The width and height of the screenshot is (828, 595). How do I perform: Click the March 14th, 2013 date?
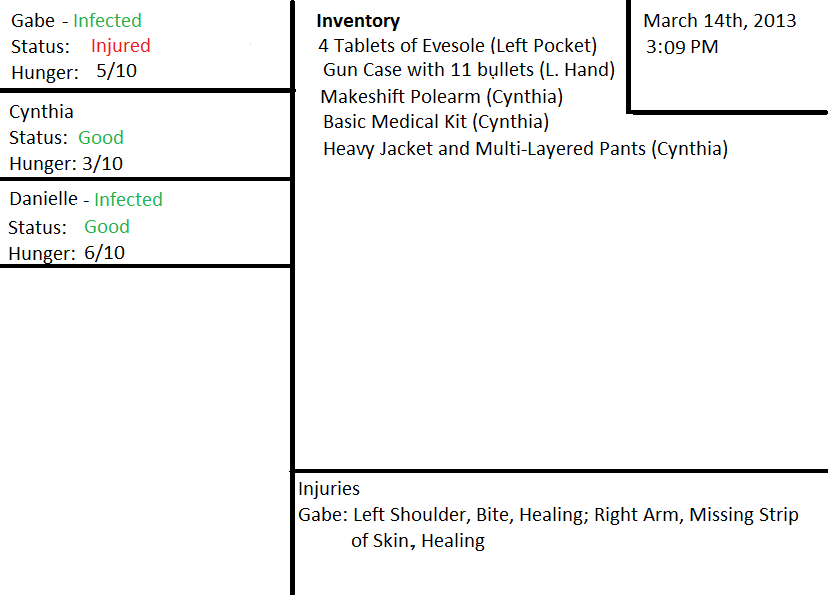point(720,21)
